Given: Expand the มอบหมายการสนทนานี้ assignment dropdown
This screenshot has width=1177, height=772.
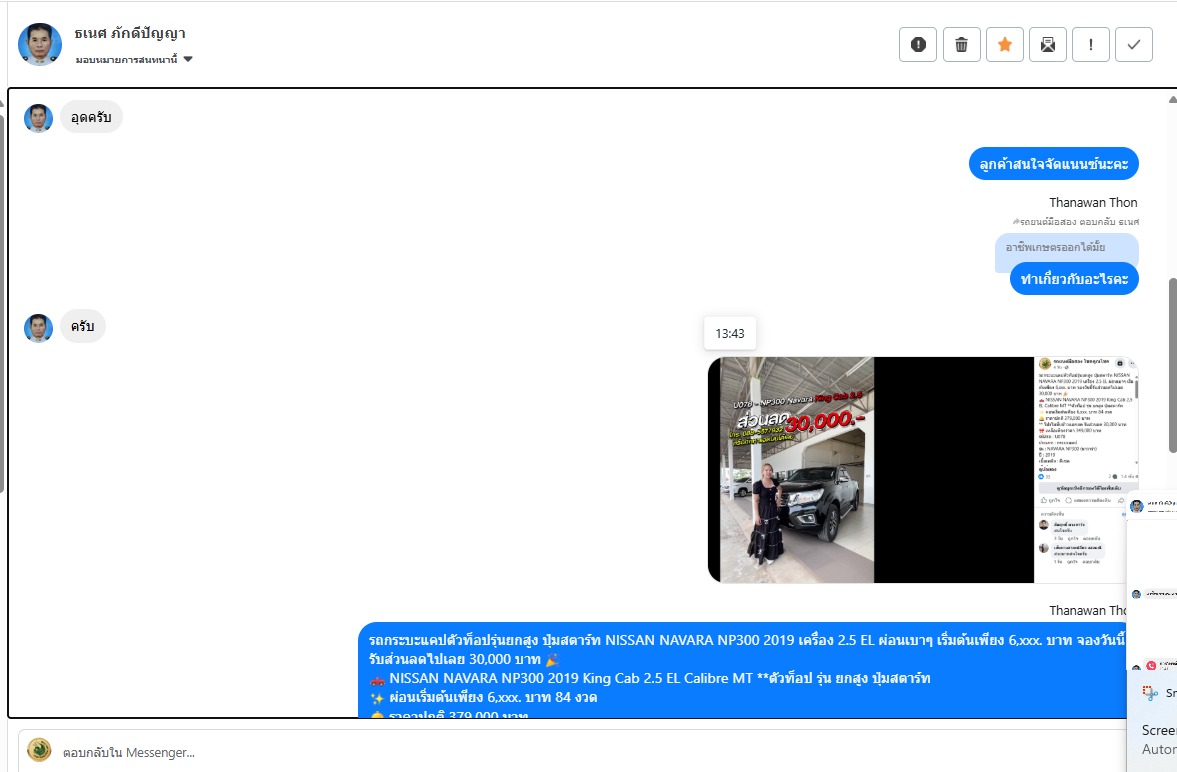Looking at the screenshot, I should click(134, 59).
